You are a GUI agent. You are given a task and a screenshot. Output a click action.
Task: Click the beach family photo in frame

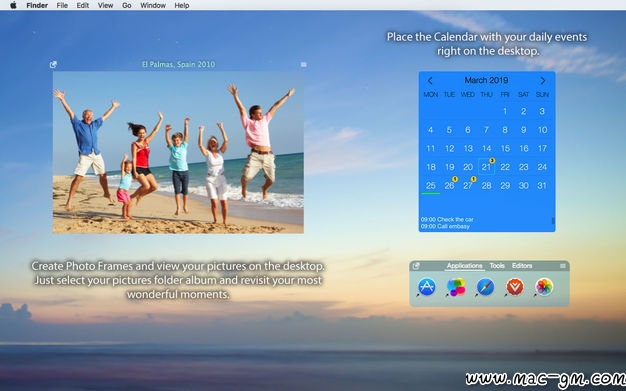tap(178, 152)
